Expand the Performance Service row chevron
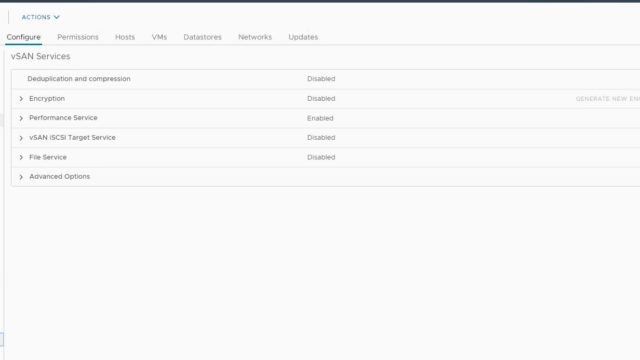 pos(21,118)
